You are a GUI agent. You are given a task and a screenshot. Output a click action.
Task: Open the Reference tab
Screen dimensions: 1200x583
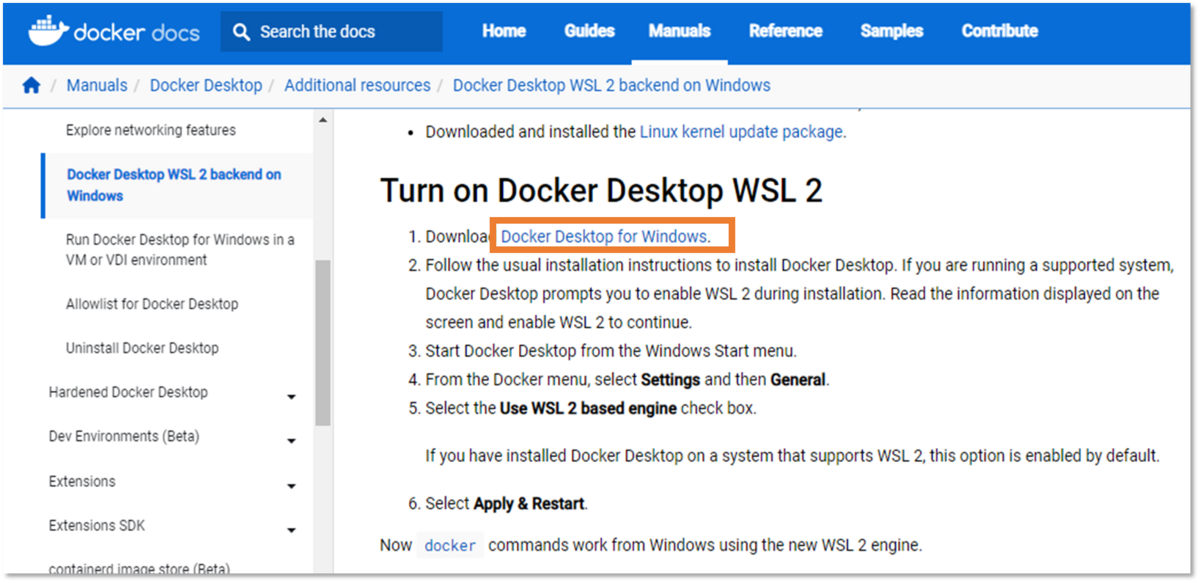(786, 31)
